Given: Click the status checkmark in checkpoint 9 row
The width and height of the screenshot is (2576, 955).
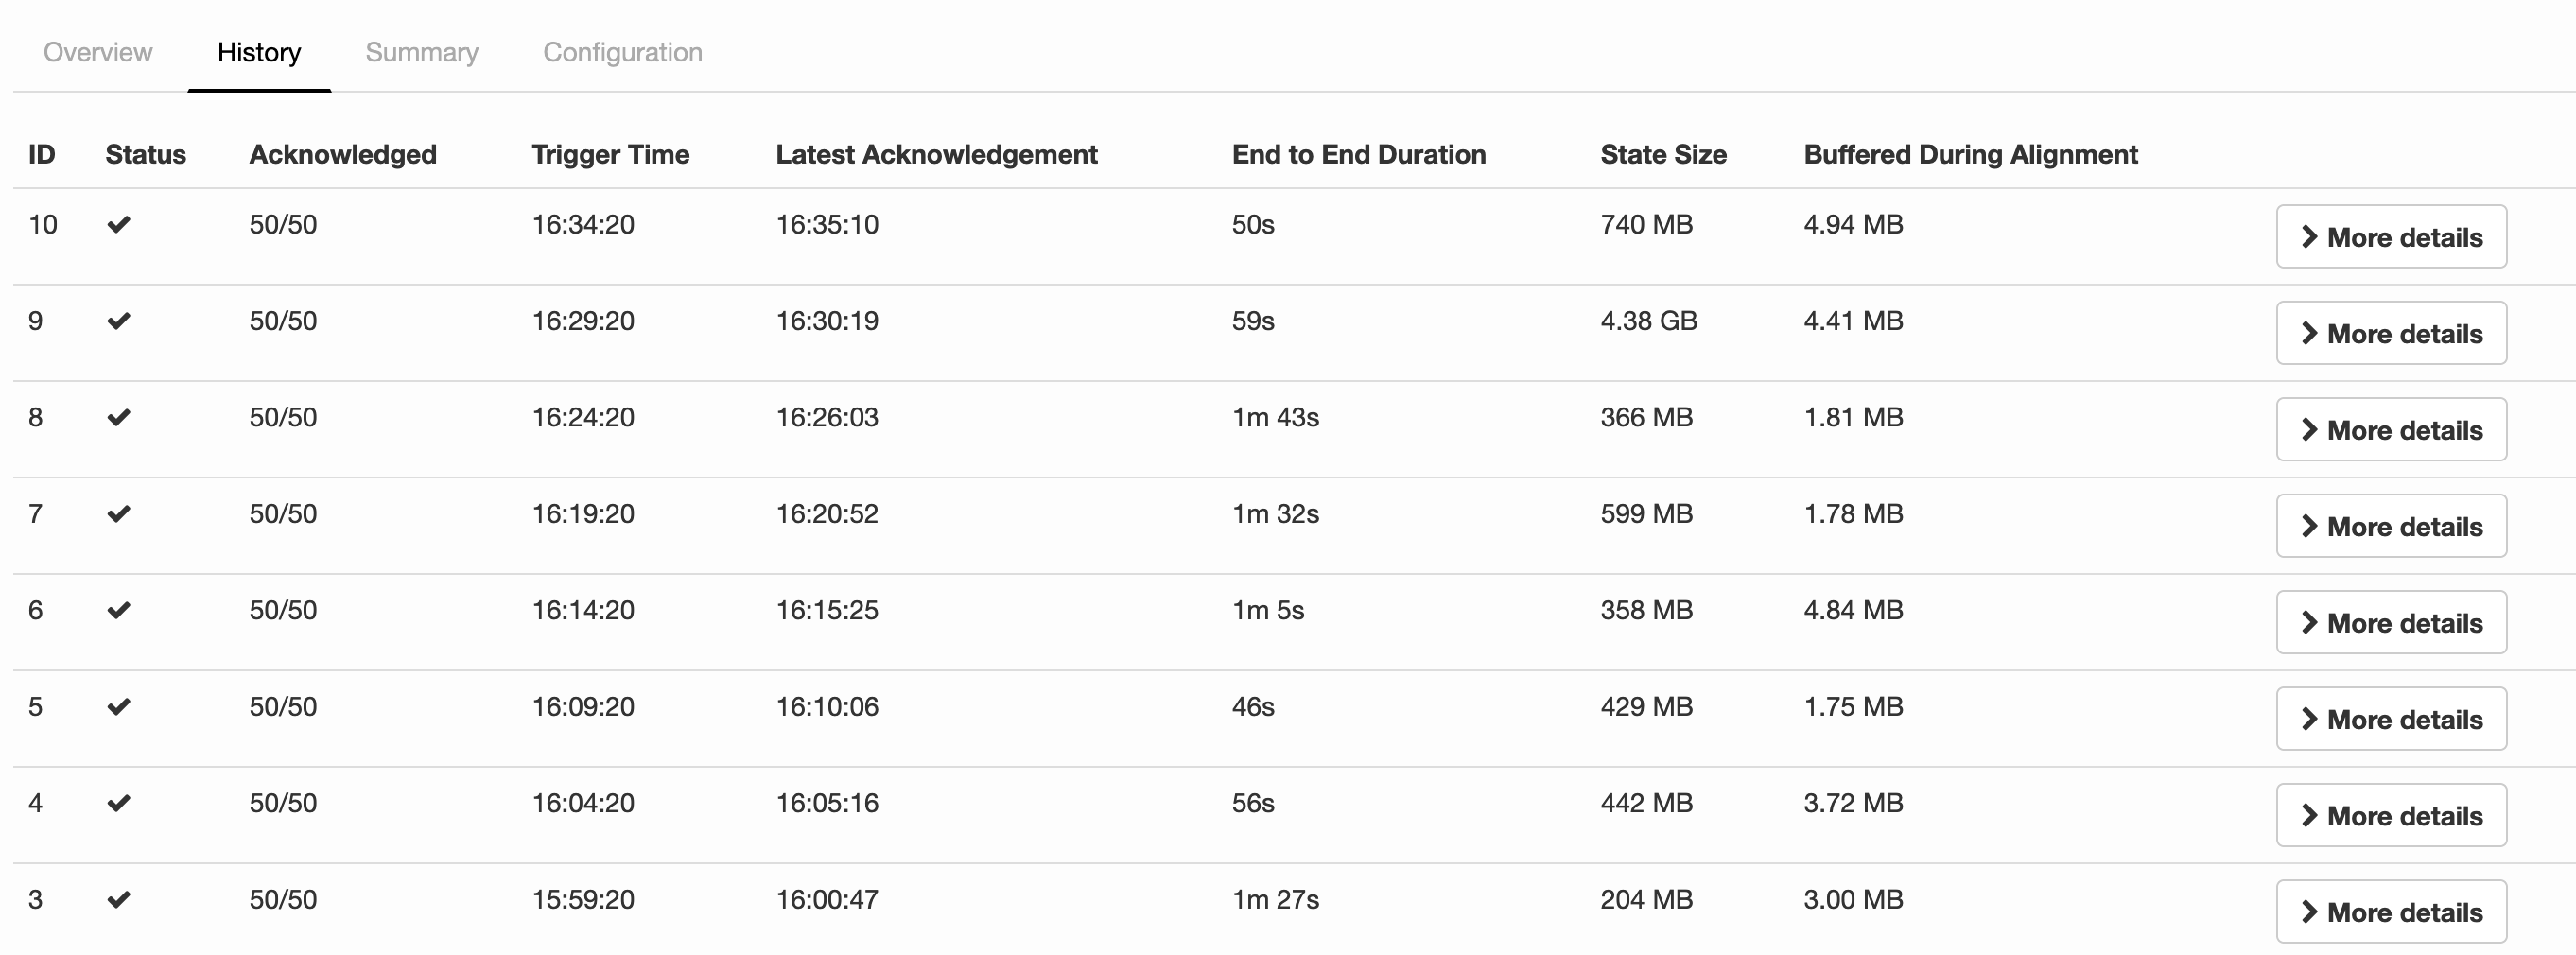Looking at the screenshot, I should [x=118, y=321].
